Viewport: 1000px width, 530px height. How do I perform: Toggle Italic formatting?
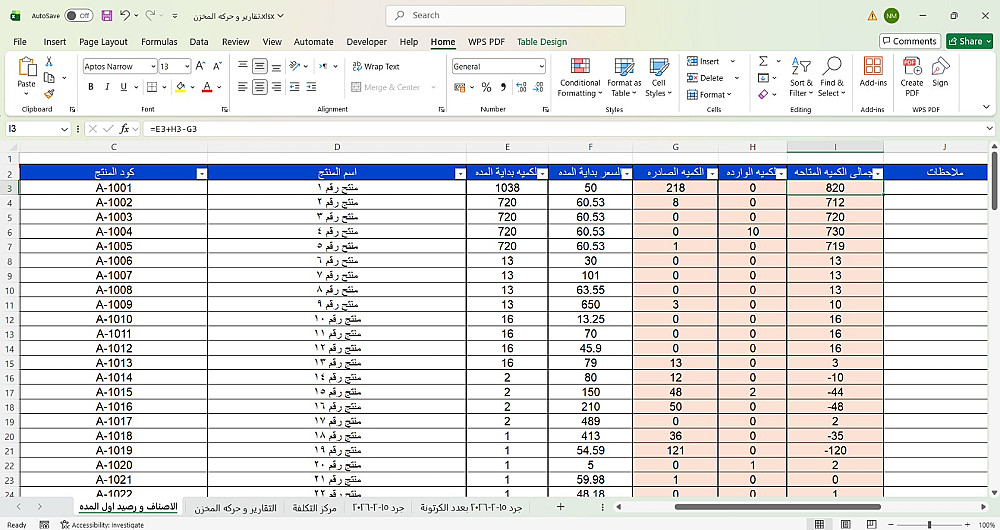coord(107,87)
